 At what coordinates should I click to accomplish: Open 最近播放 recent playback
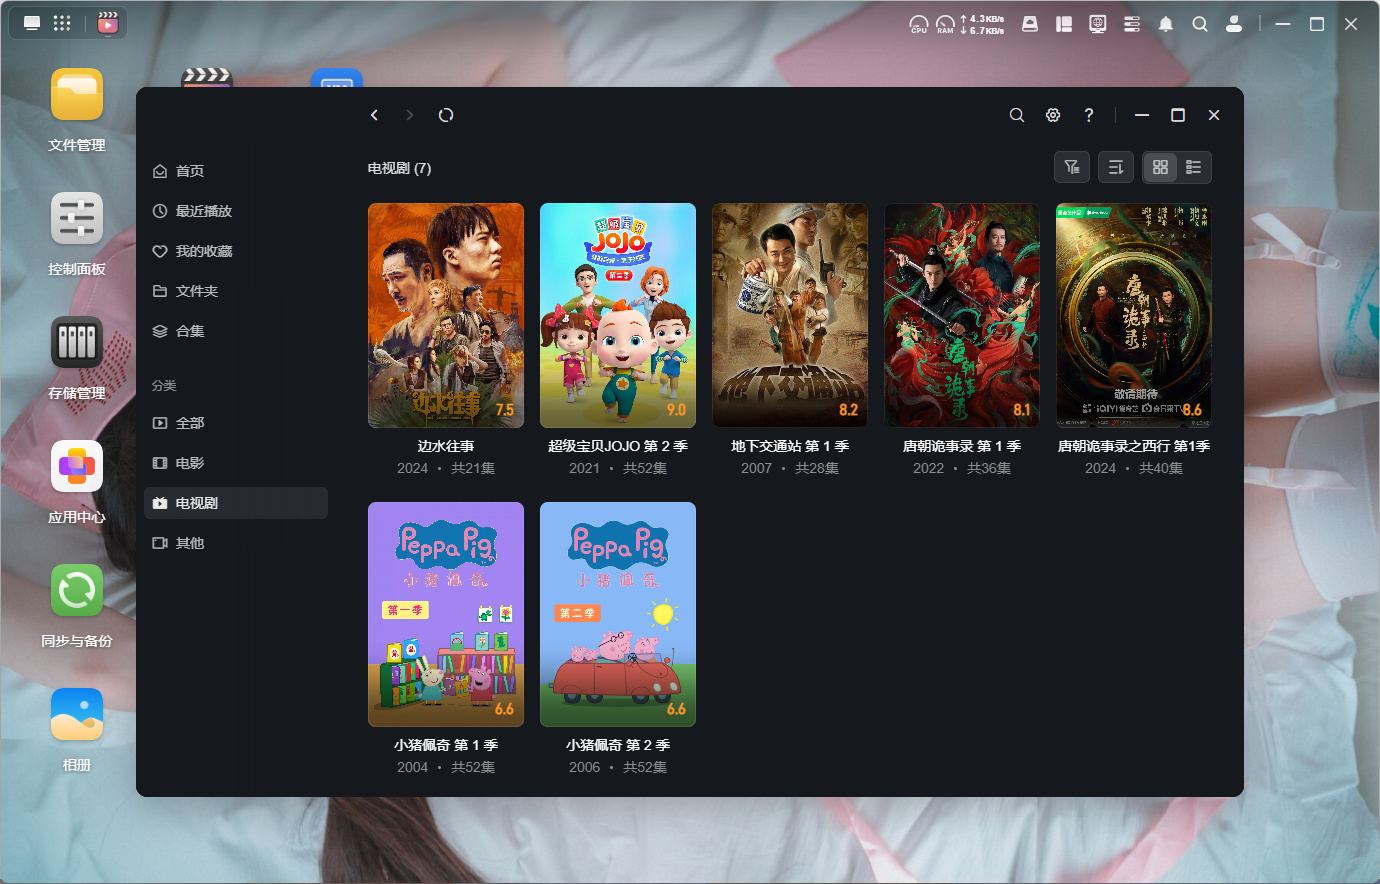point(236,211)
